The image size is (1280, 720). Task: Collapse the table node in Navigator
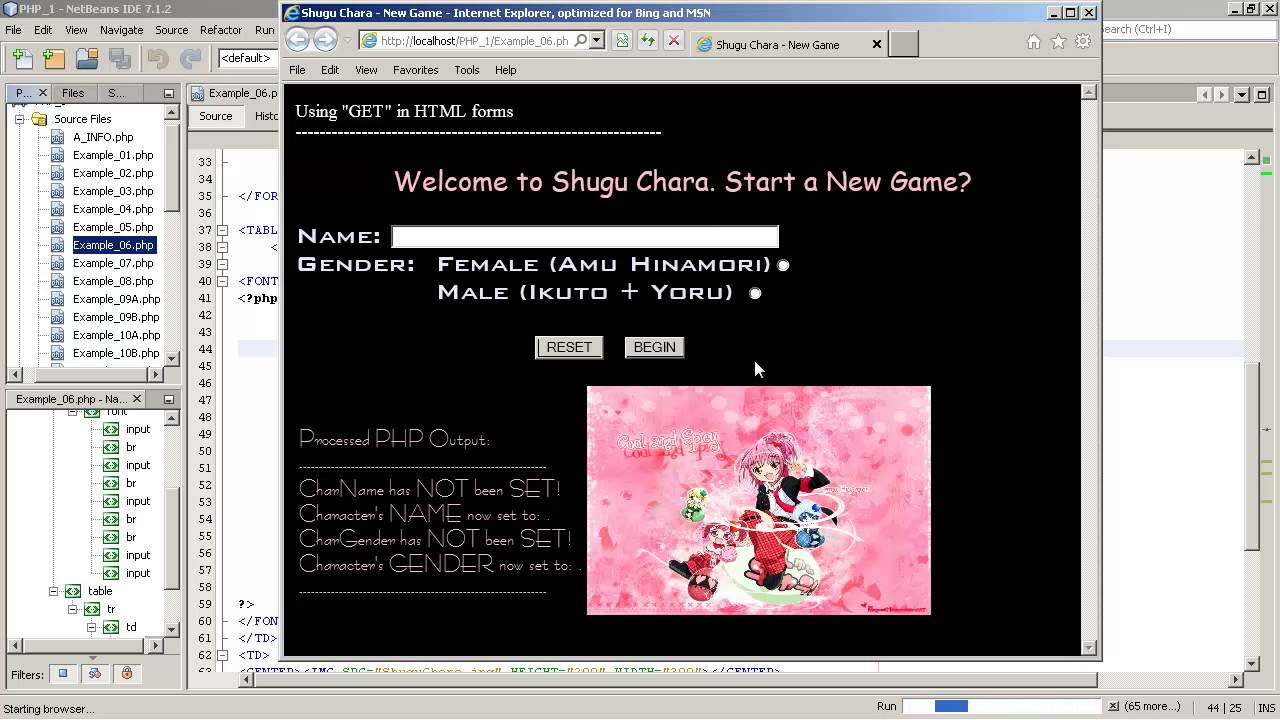(53, 591)
